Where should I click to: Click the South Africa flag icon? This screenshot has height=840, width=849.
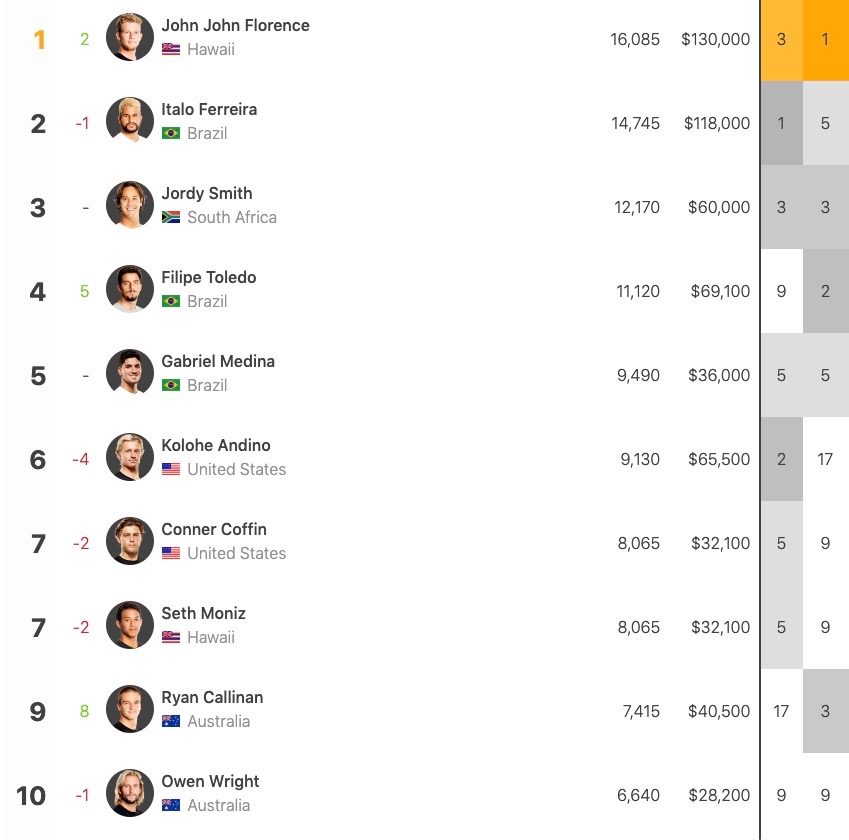(171, 217)
